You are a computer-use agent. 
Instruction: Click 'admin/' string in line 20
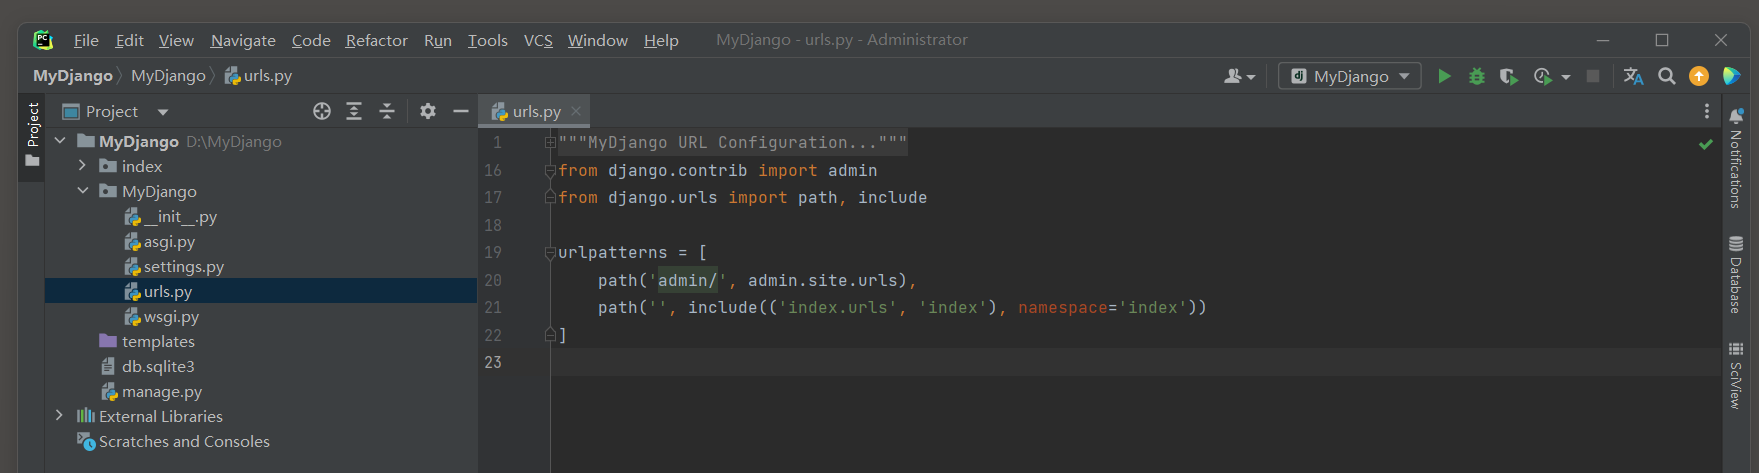[x=688, y=280]
